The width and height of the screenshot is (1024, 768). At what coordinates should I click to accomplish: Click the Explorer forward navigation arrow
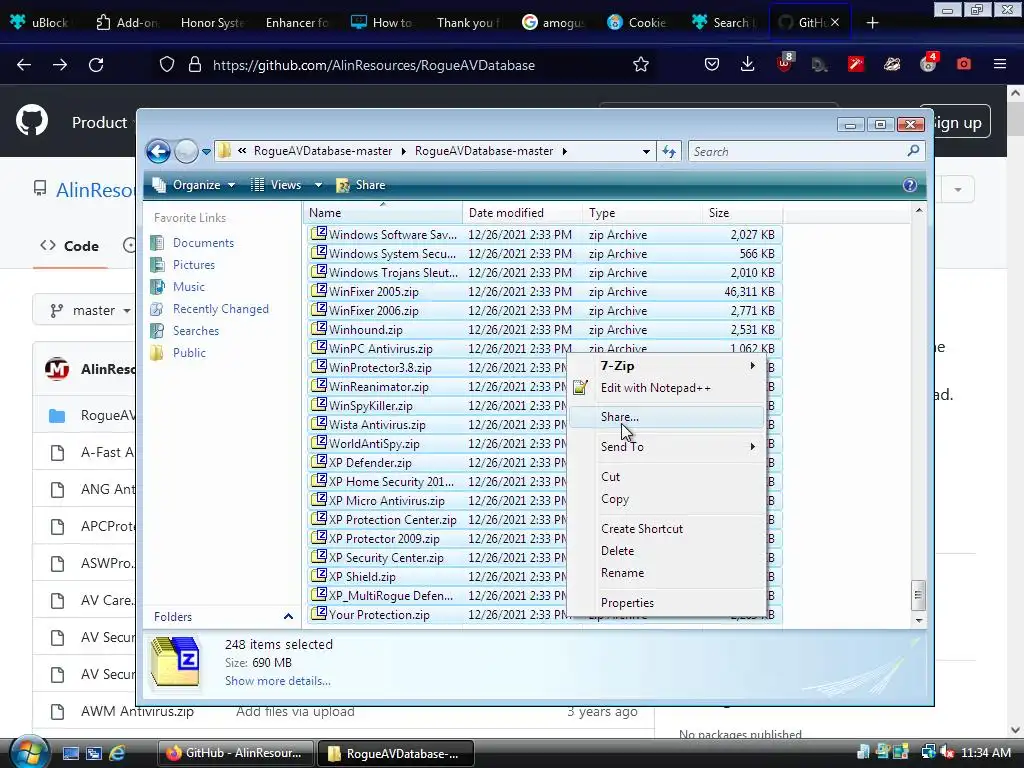(186, 152)
